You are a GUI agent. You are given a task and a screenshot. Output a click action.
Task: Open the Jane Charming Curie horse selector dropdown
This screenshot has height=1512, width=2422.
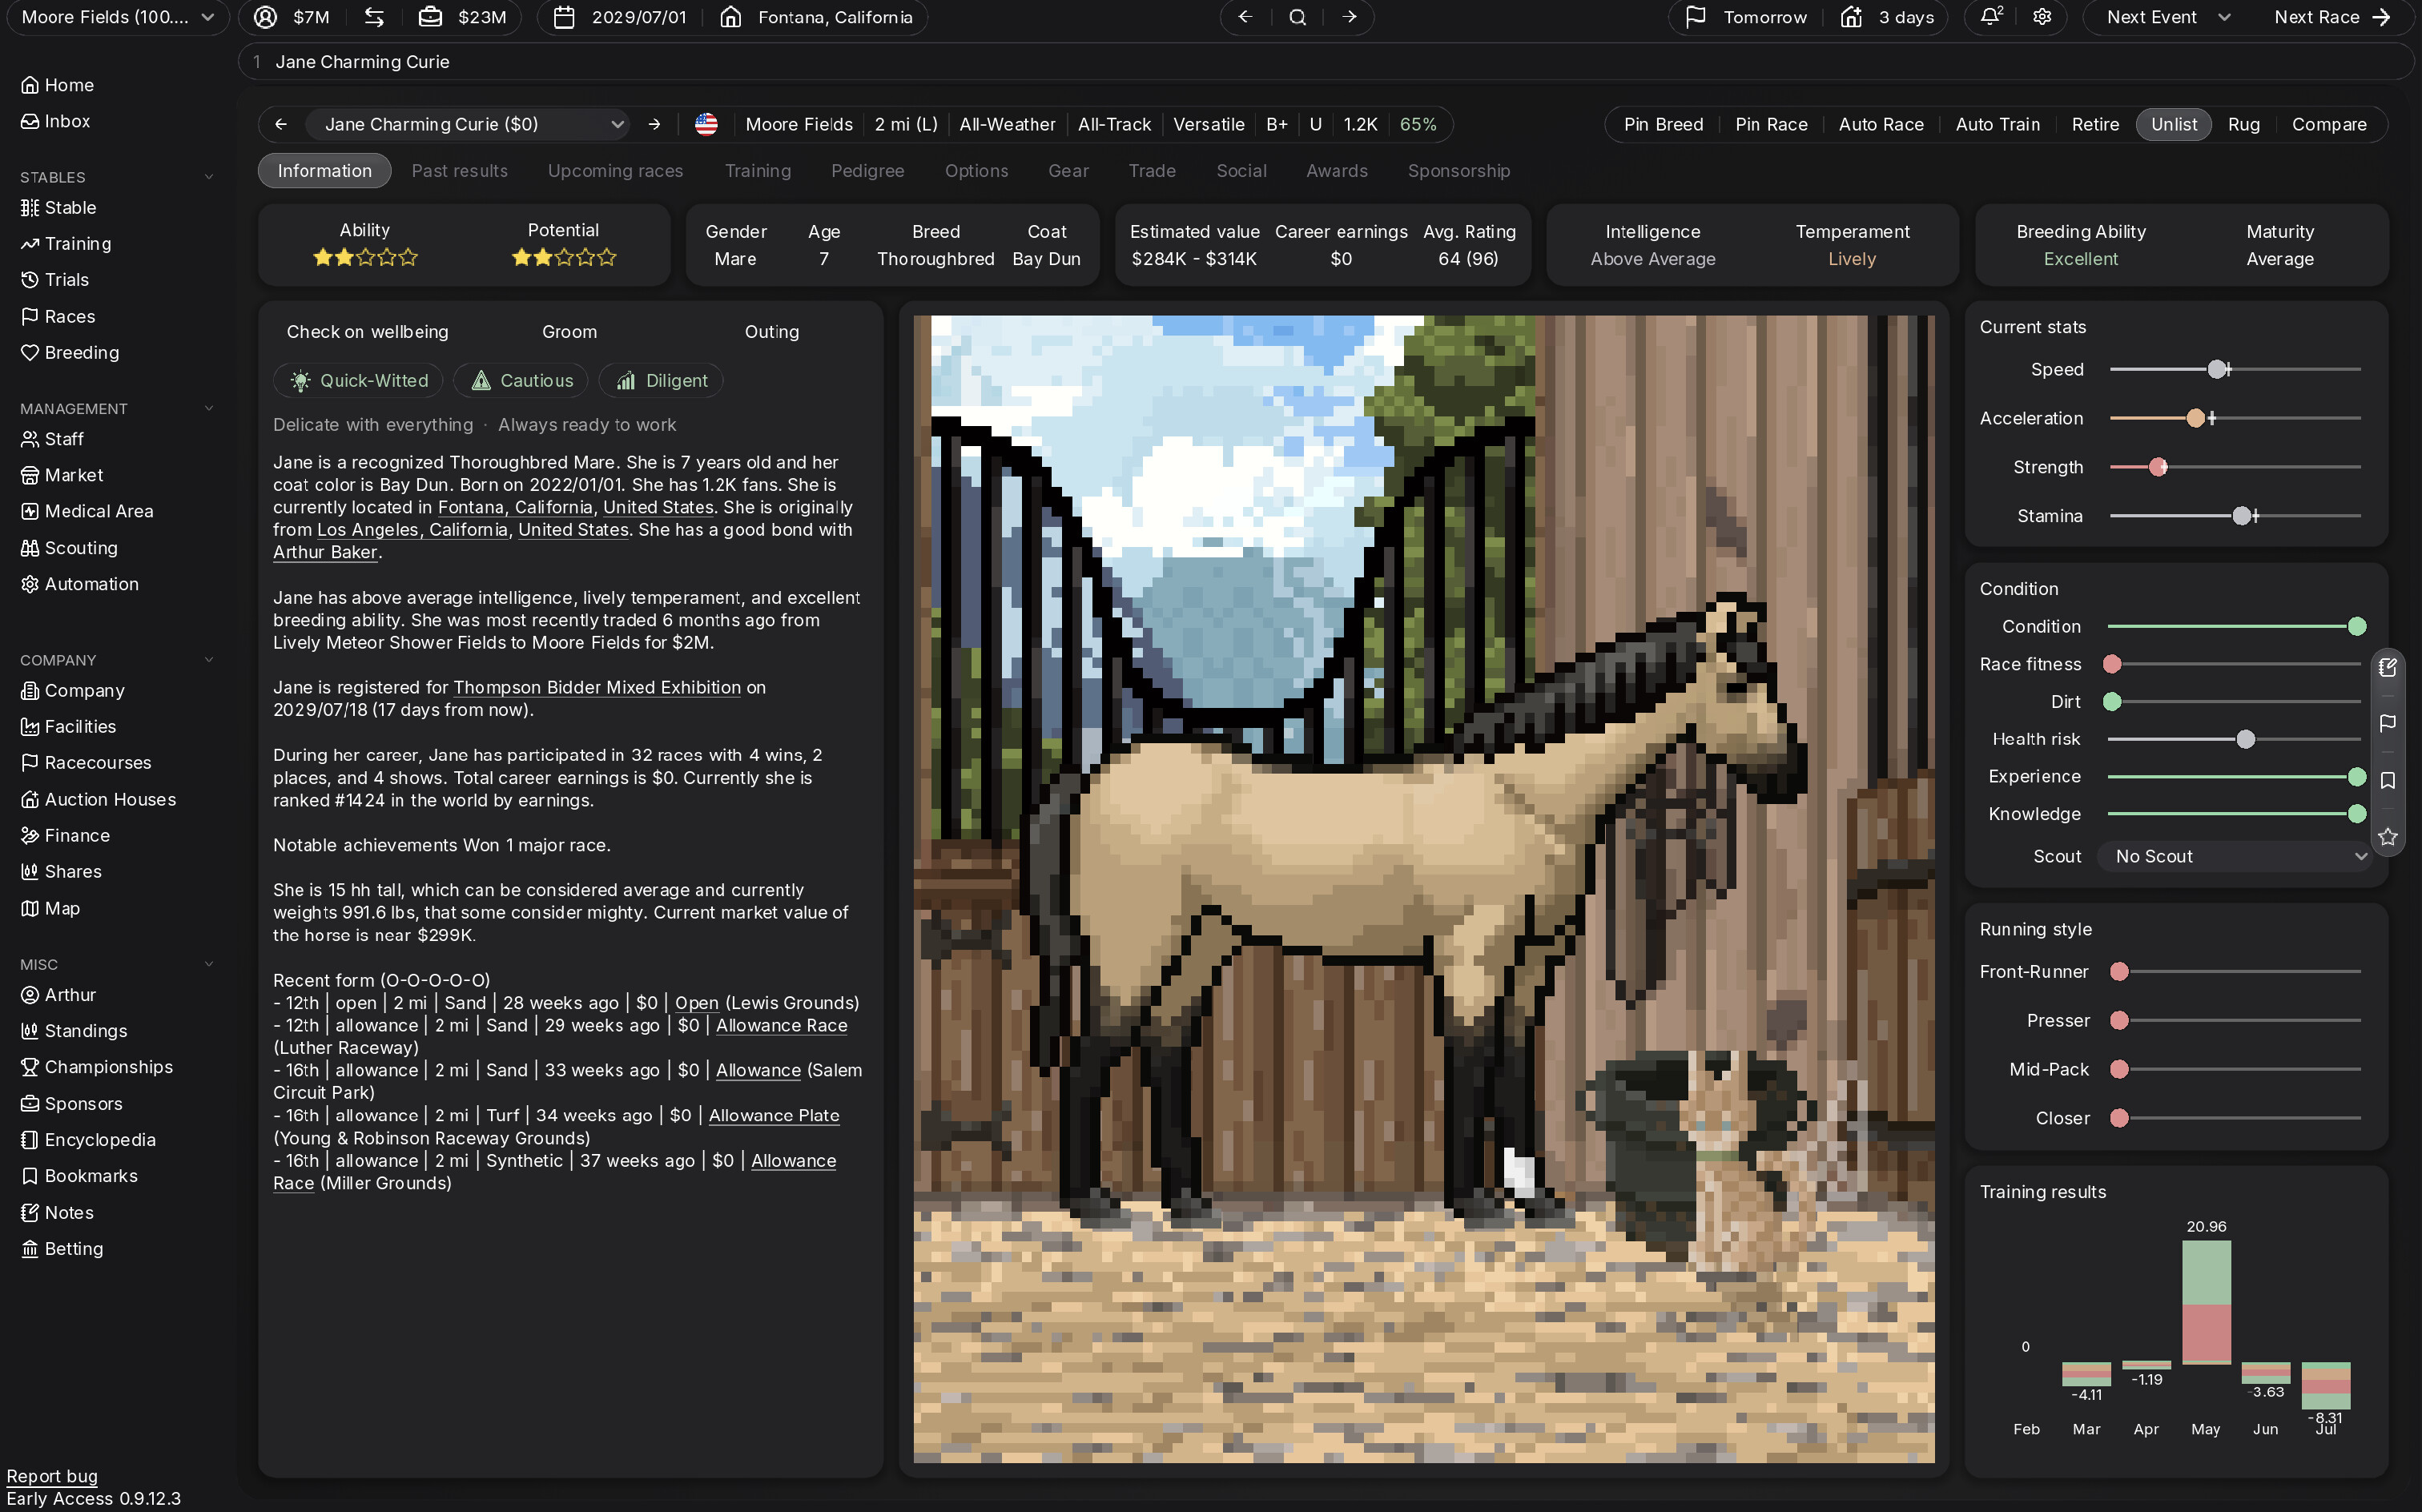coord(467,124)
